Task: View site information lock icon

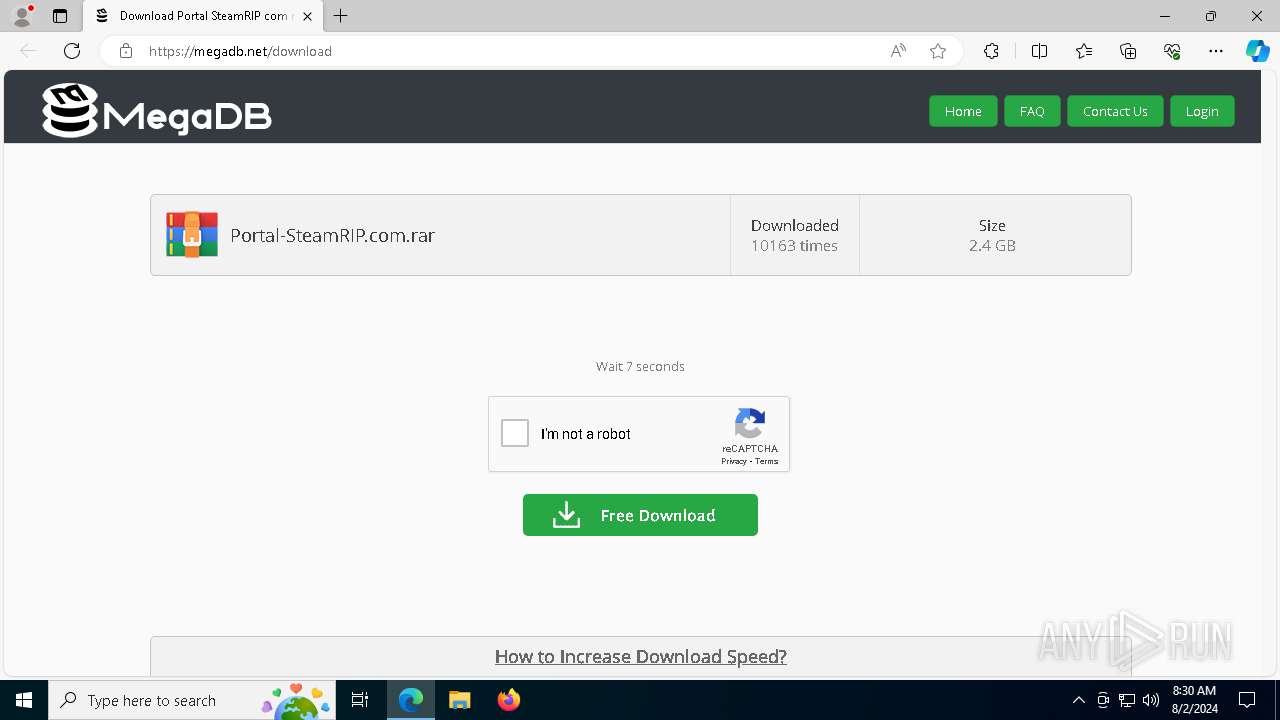Action: (x=126, y=51)
